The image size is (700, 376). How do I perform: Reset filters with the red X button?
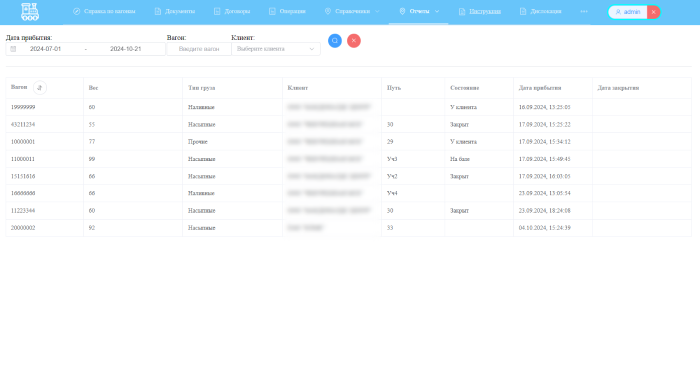tap(354, 41)
